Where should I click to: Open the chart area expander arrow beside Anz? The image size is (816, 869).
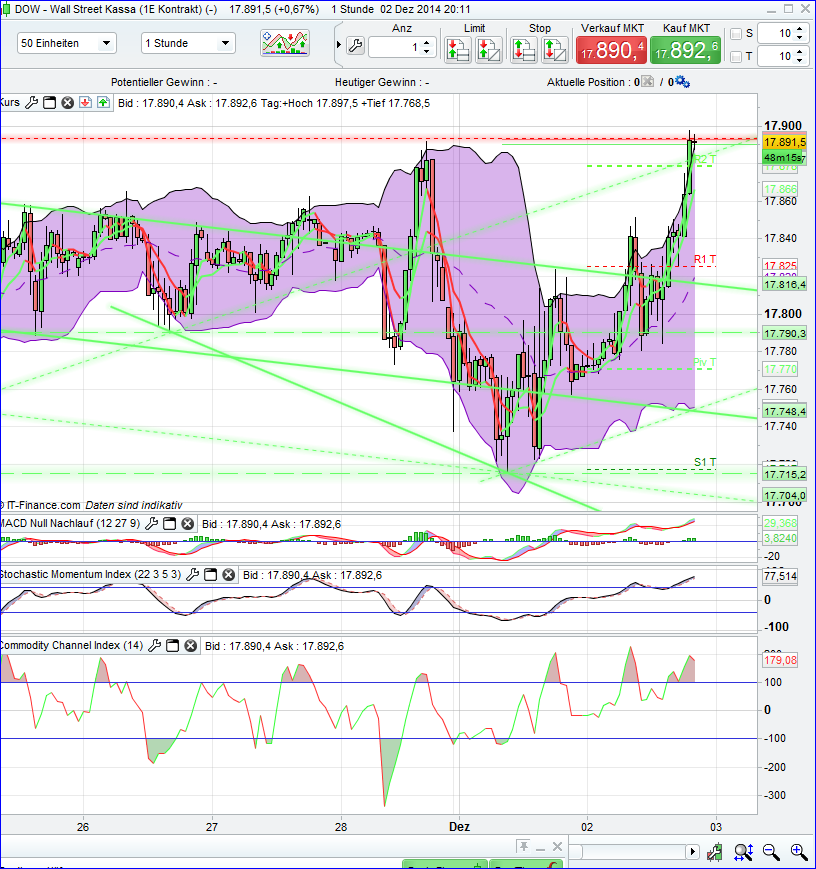point(340,45)
